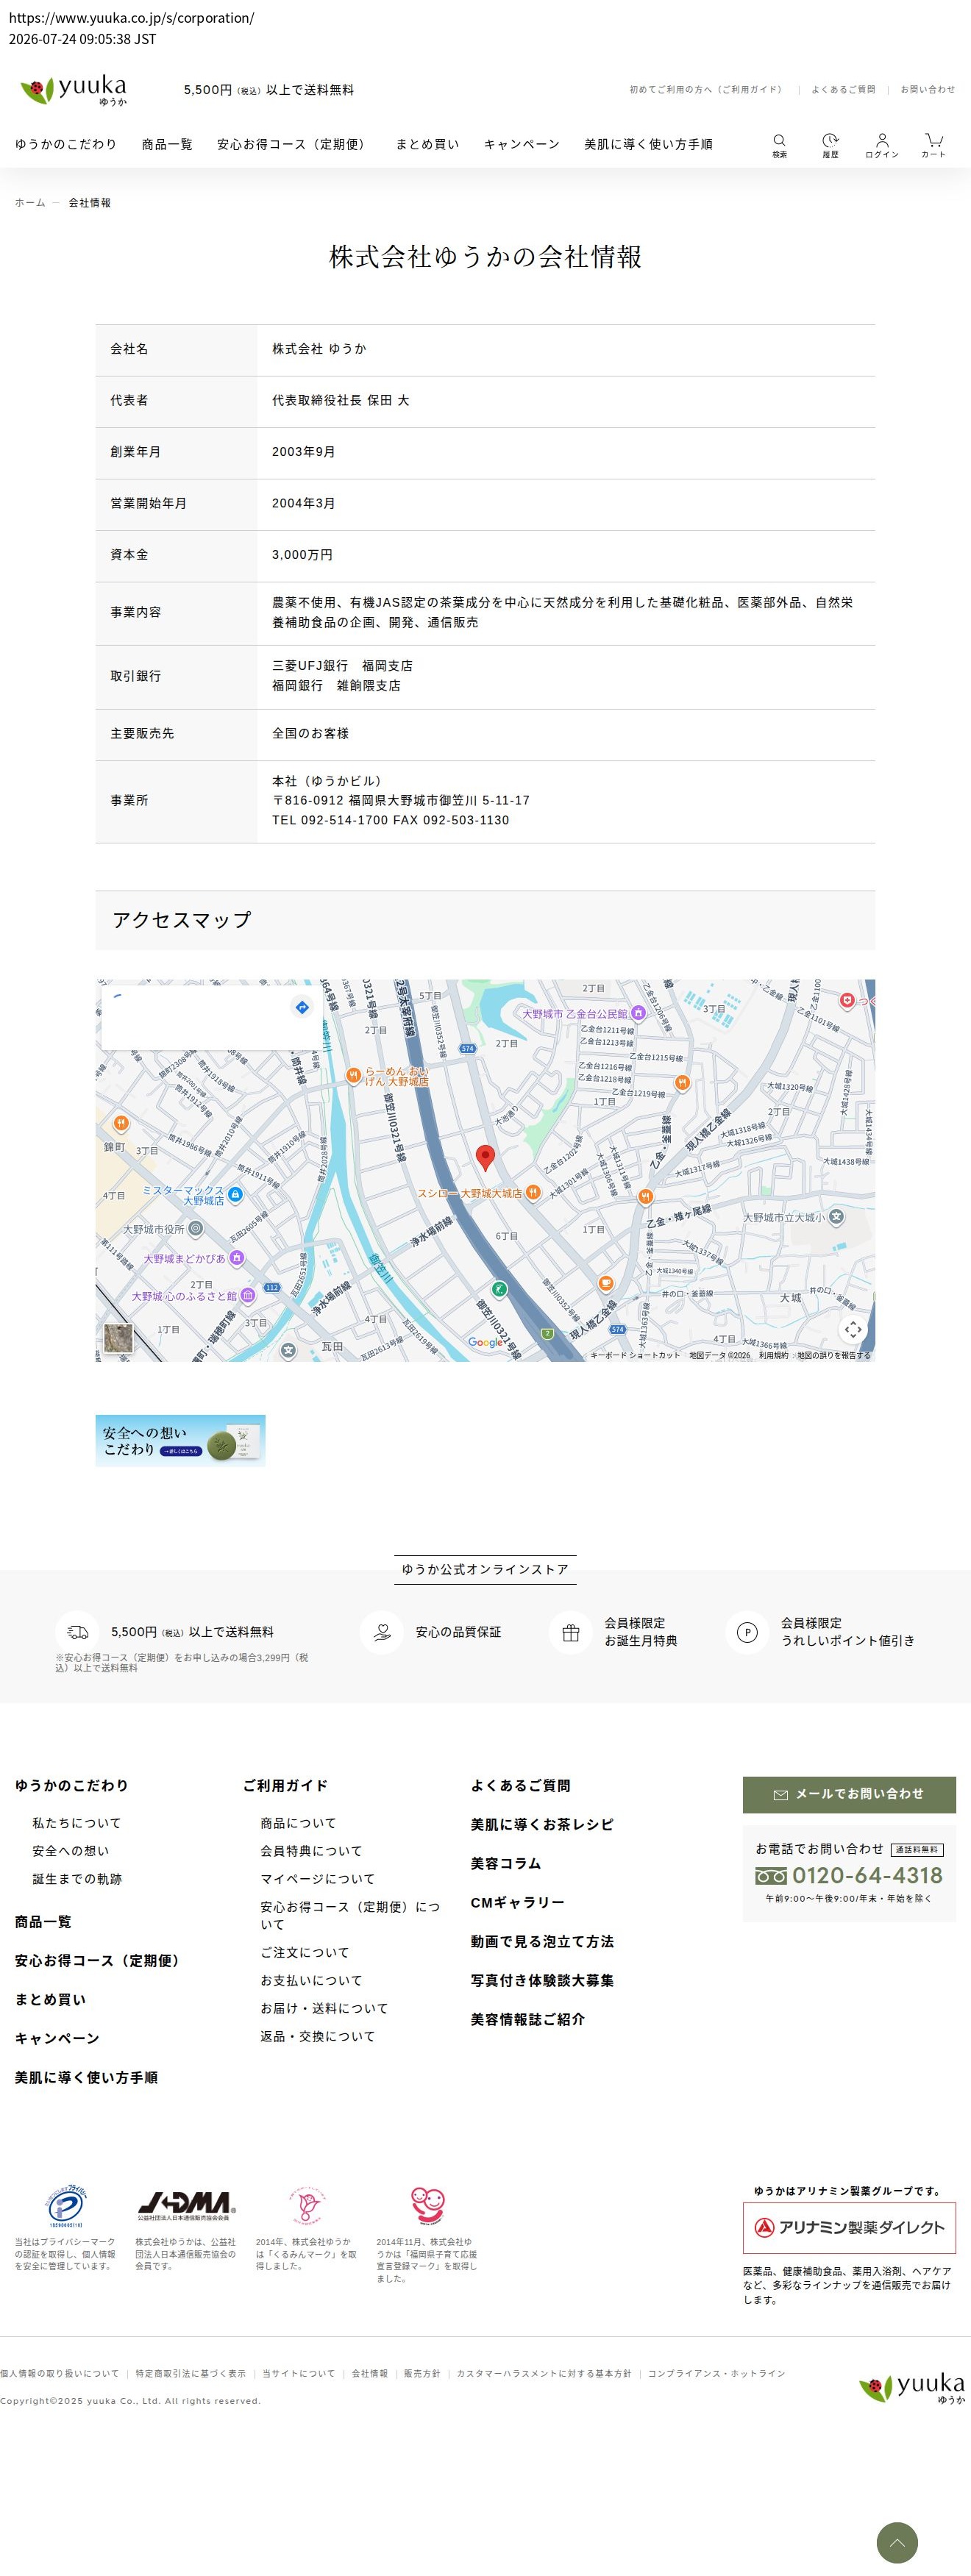Click 地図の誤りを報告する on the map
Screen dimensions: 971x2576
point(834,1356)
